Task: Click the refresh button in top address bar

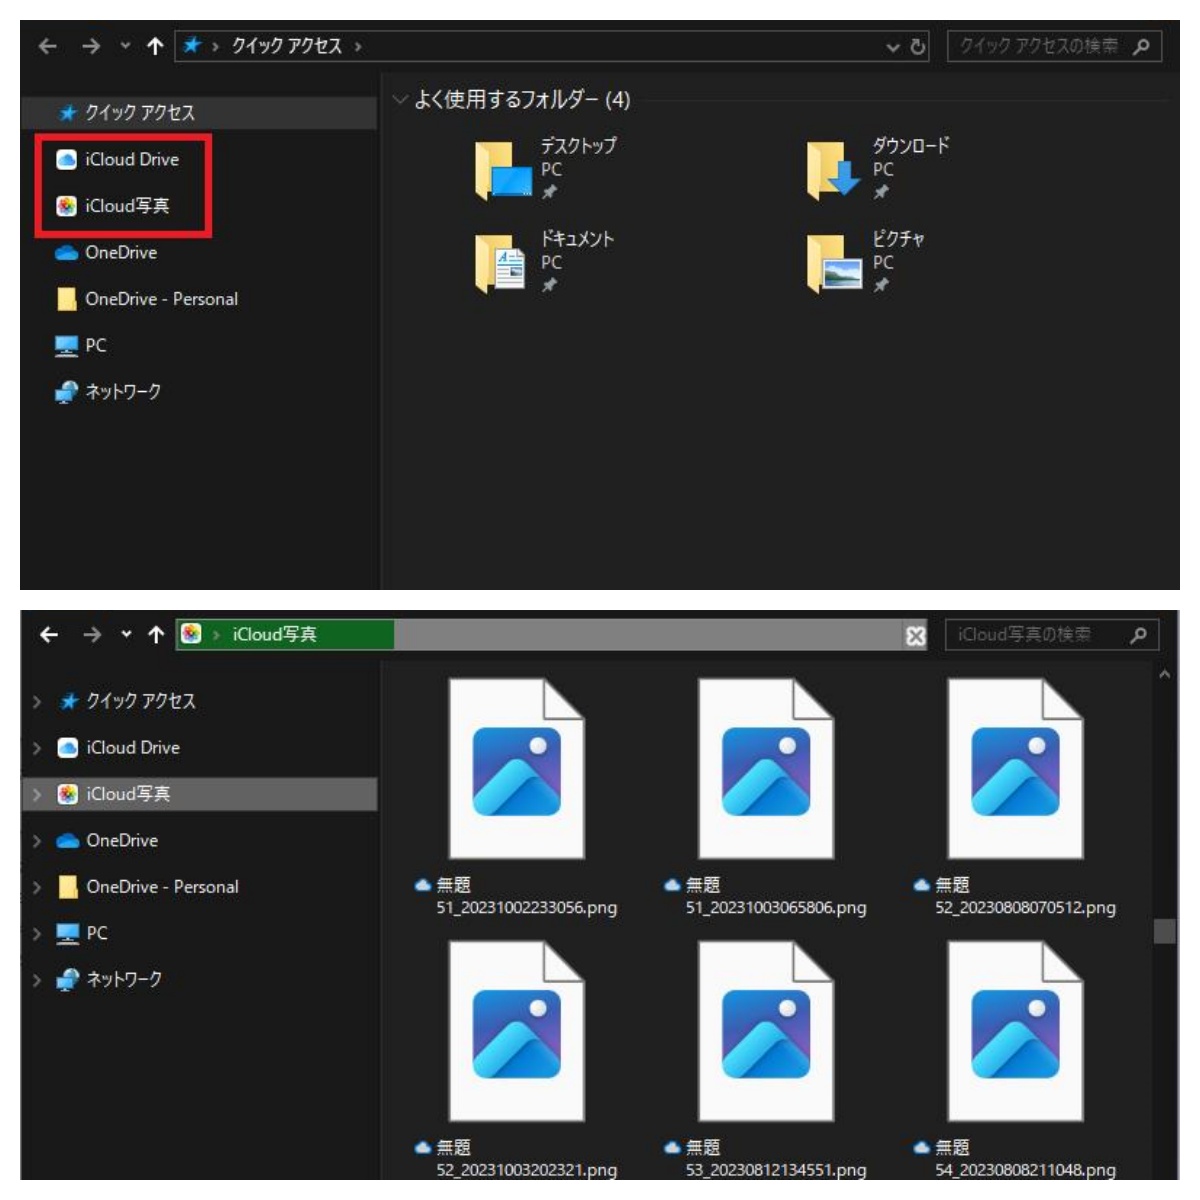Action: 917,46
